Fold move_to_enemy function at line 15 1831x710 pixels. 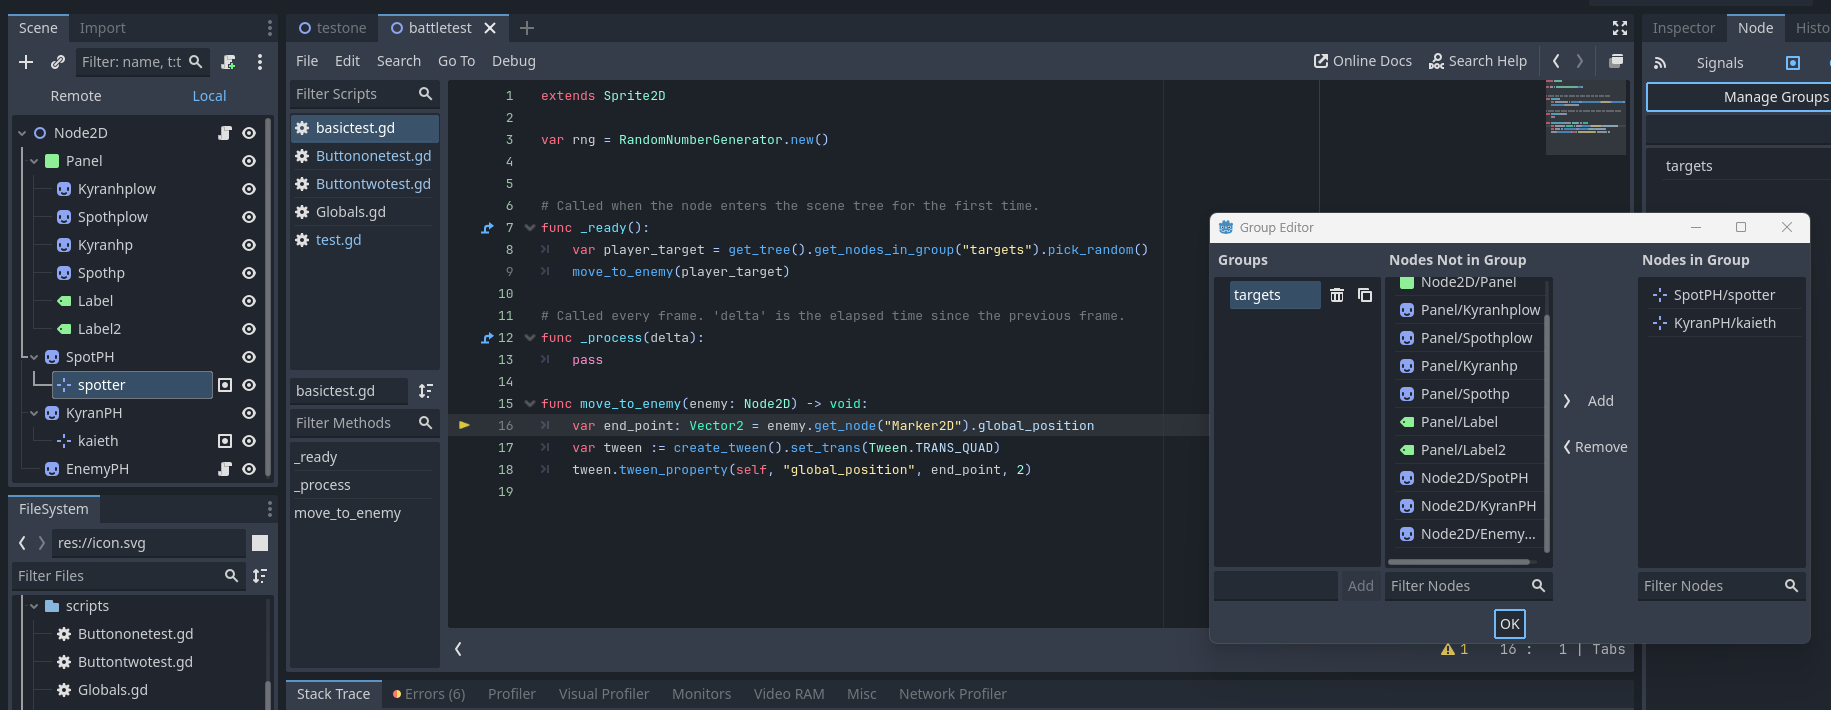[x=530, y=404]
